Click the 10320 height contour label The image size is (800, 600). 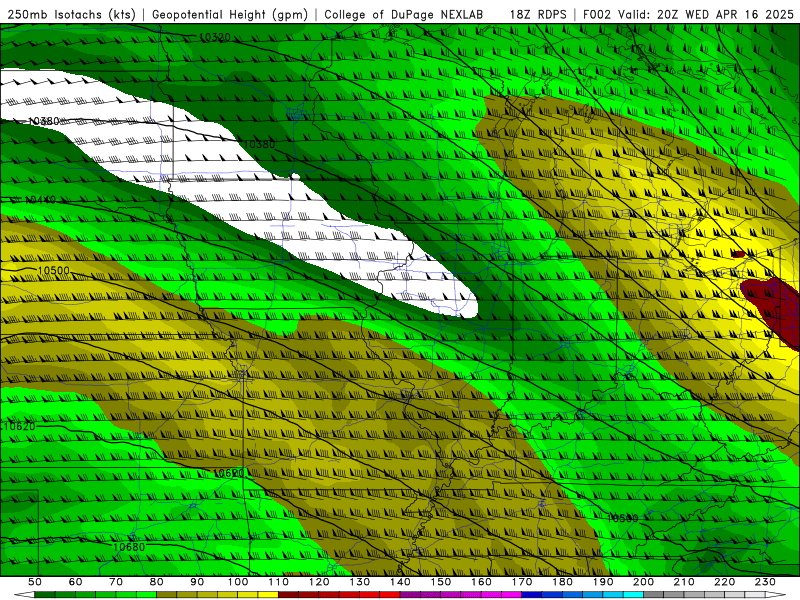(215, 37)
